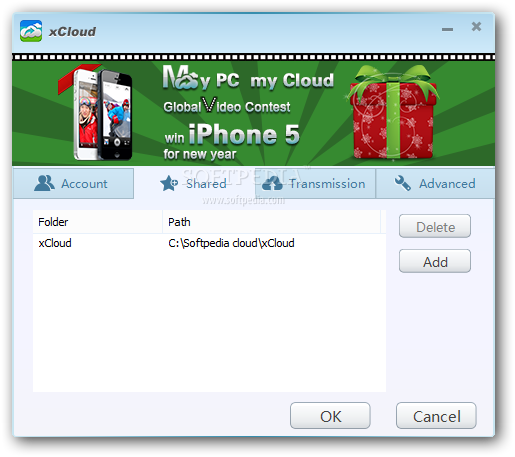Click the Transmission cloud upload icon
This screenshot has width=515, height=457.
(x=272, y=184)
